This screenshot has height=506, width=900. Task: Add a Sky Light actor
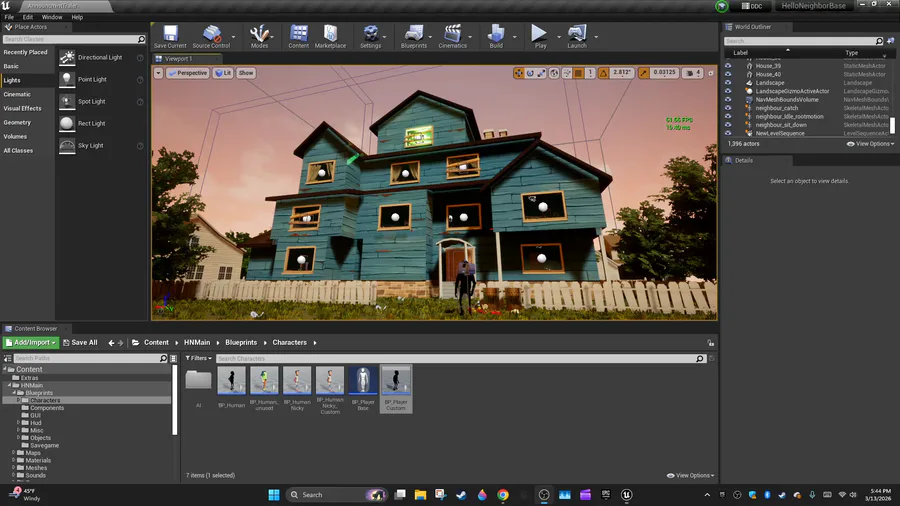tap(100, 145)
